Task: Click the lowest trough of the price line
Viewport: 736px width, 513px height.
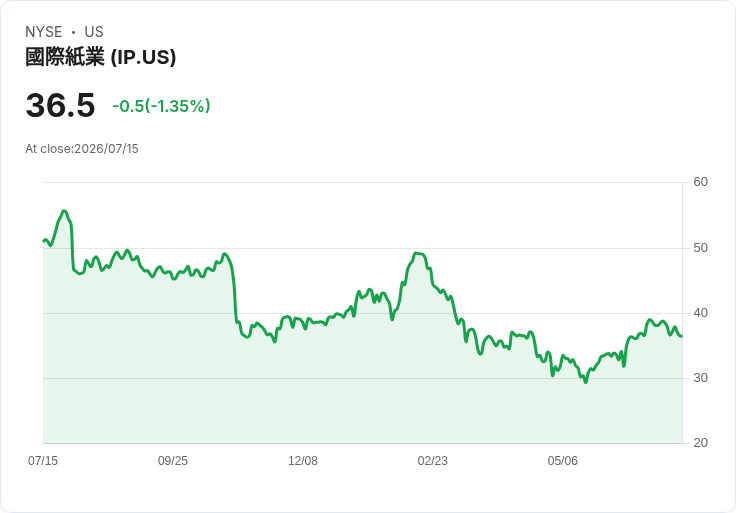Action: pos(585,383)
